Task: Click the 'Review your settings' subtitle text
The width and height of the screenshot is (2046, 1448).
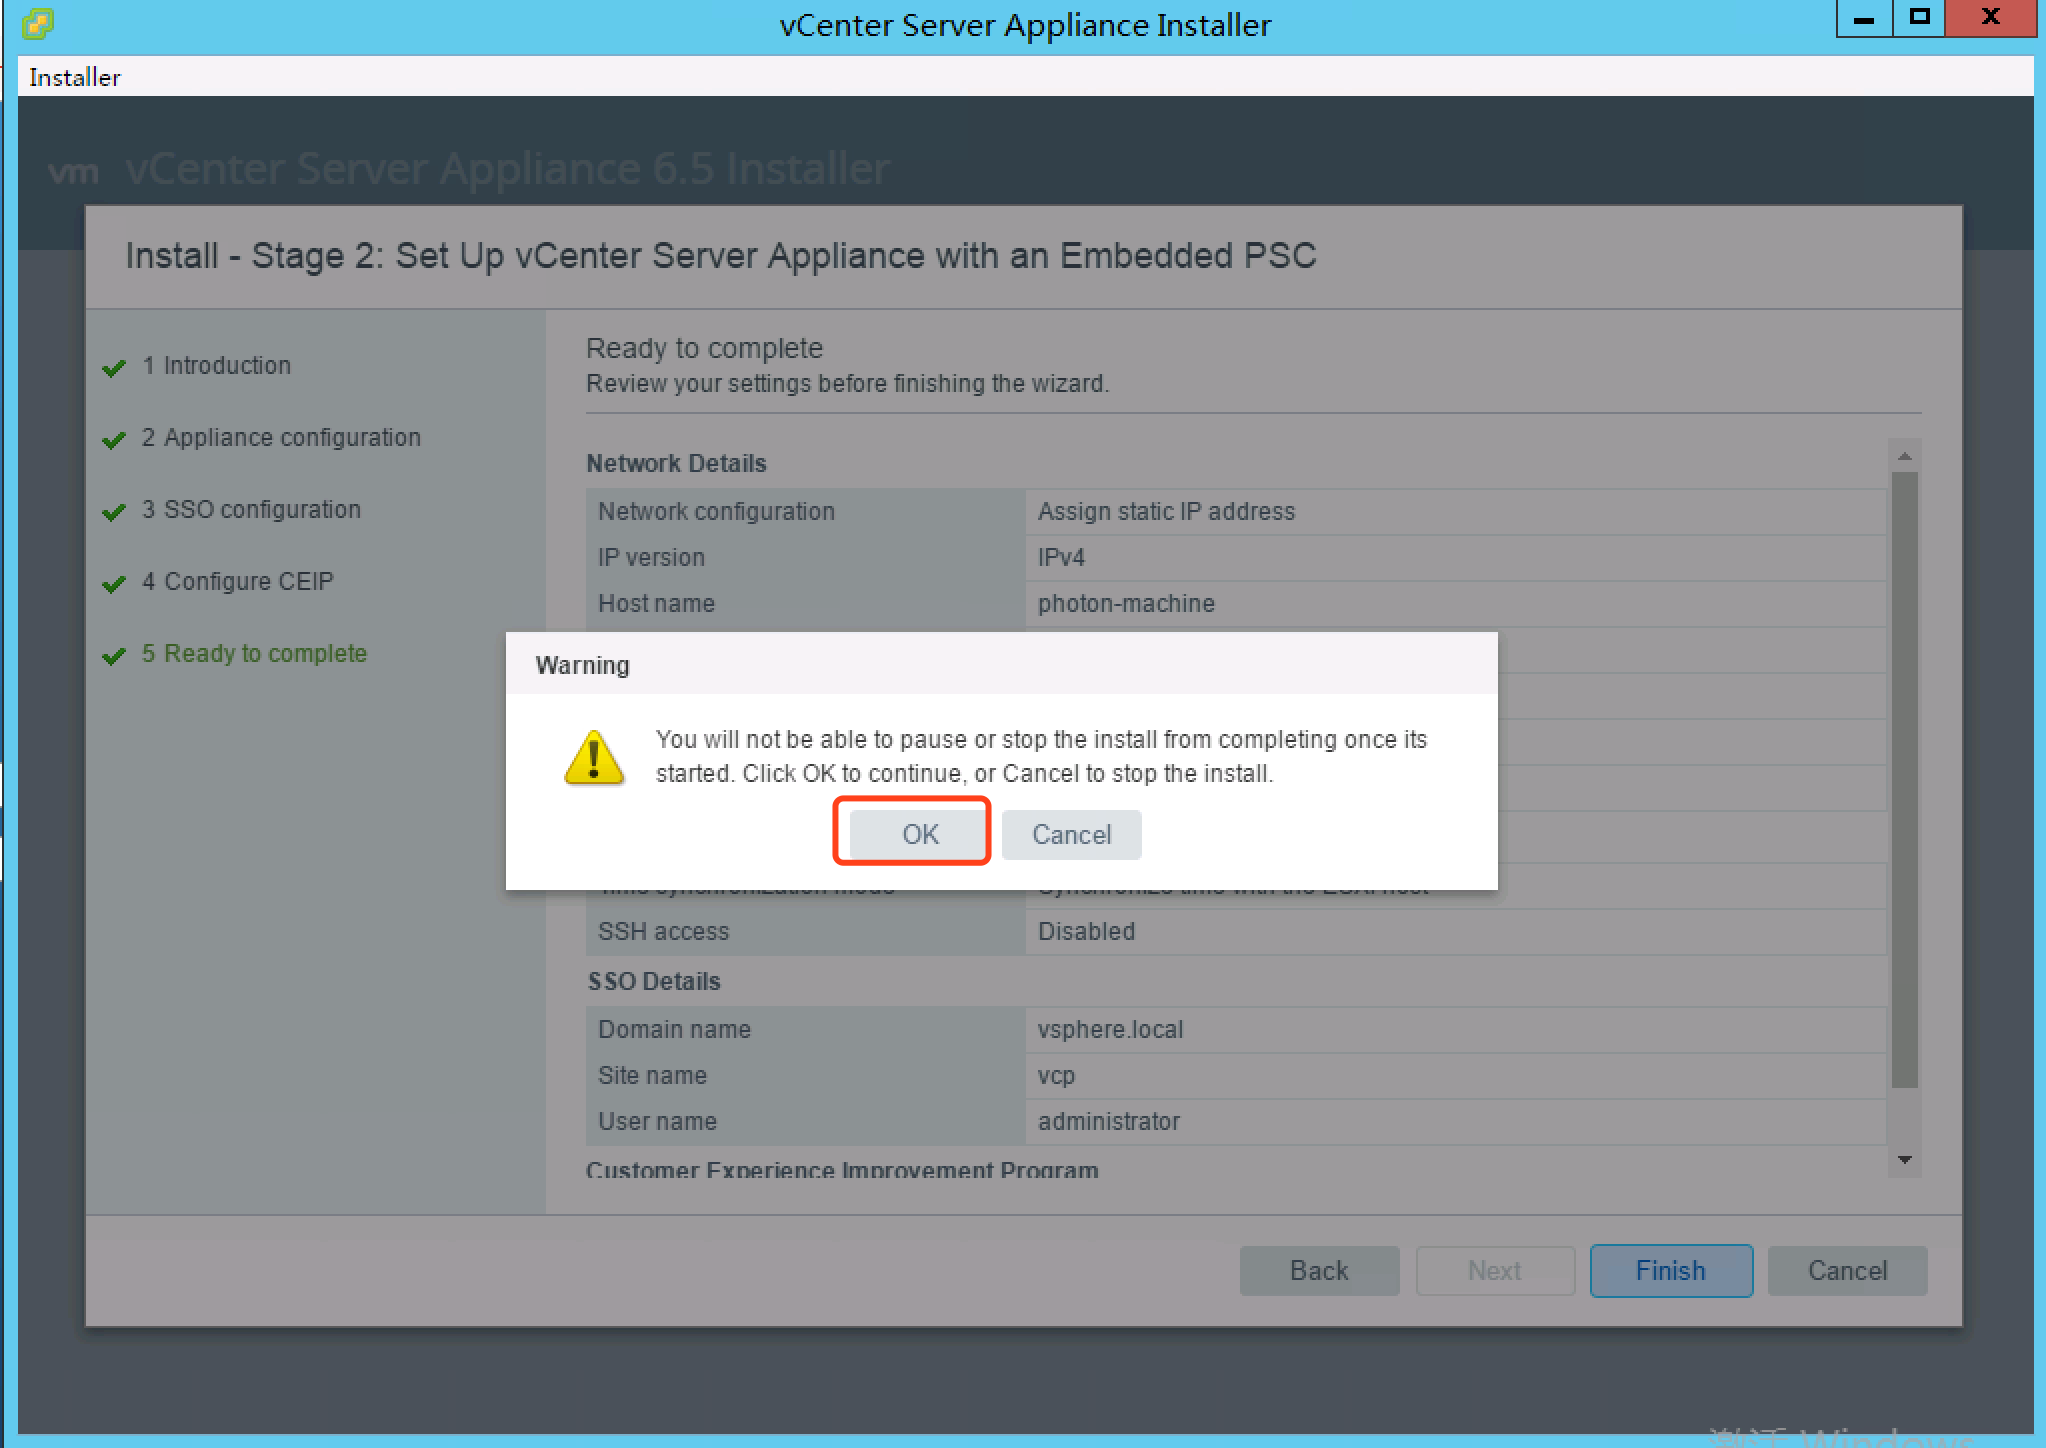Action: (x=847, y=383)
